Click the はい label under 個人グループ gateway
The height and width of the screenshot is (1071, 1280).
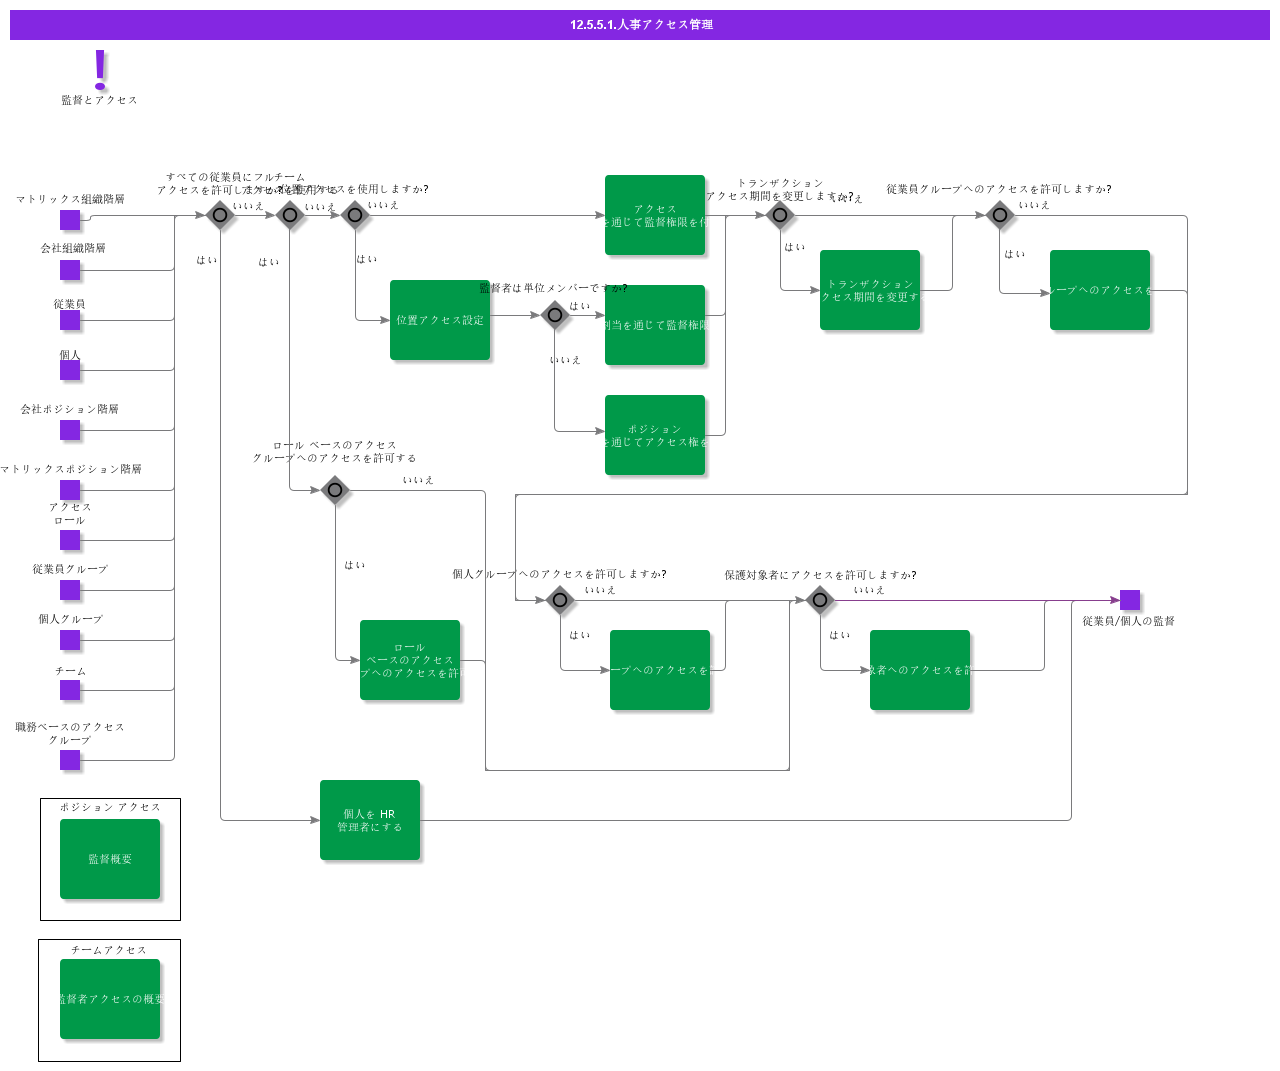(x=580, y=635)
